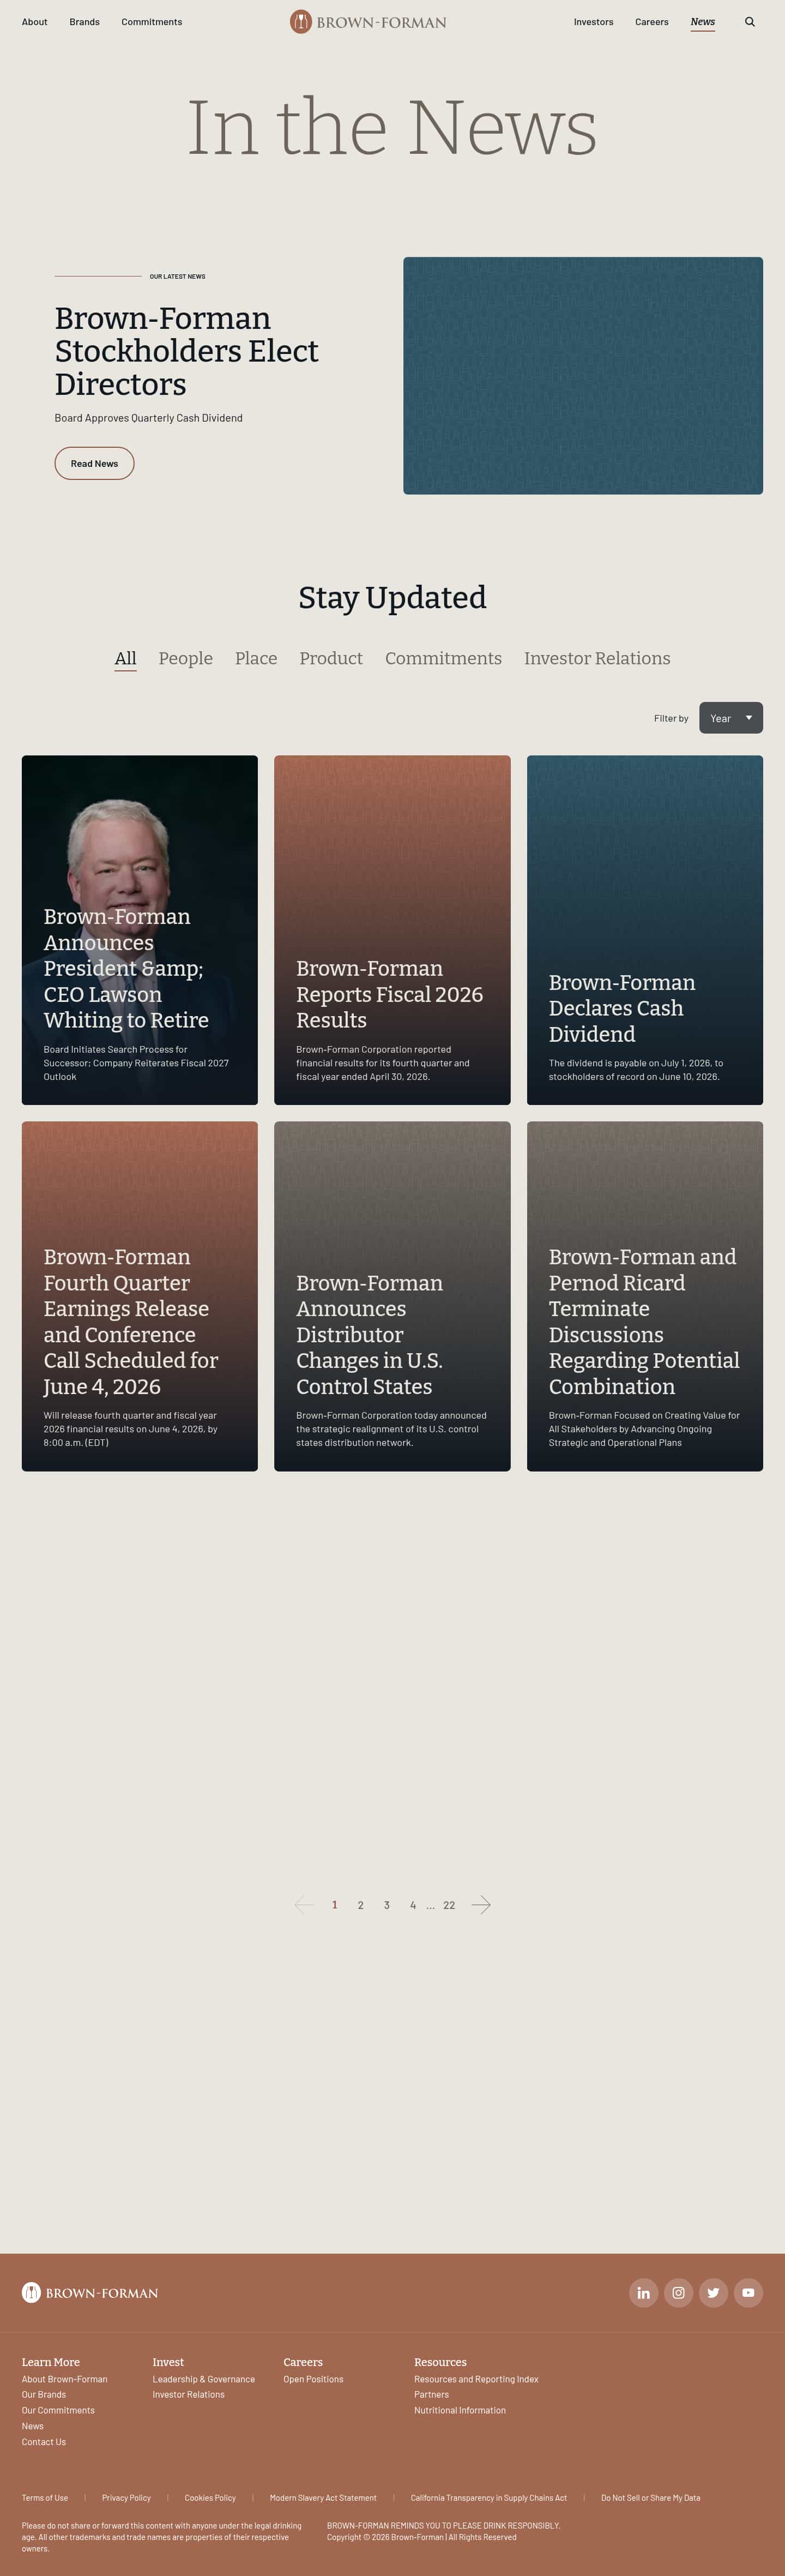Open Careers in the top navigation
The height and width of the screenshot is (2576, 785).
pos(652,22)
